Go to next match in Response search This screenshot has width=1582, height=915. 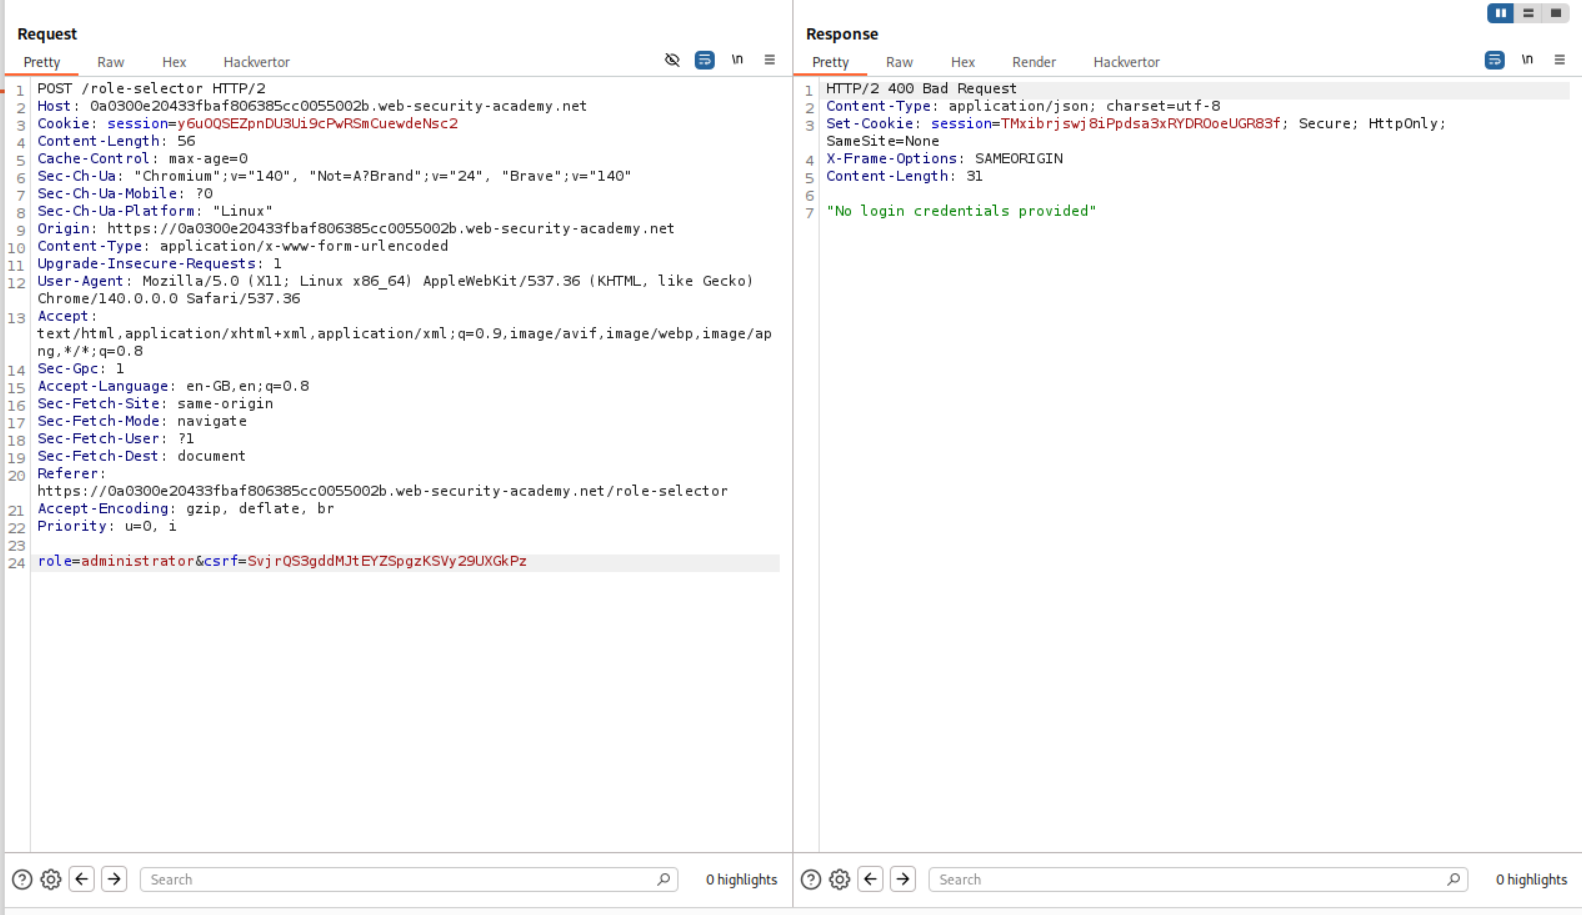point(903,879)
